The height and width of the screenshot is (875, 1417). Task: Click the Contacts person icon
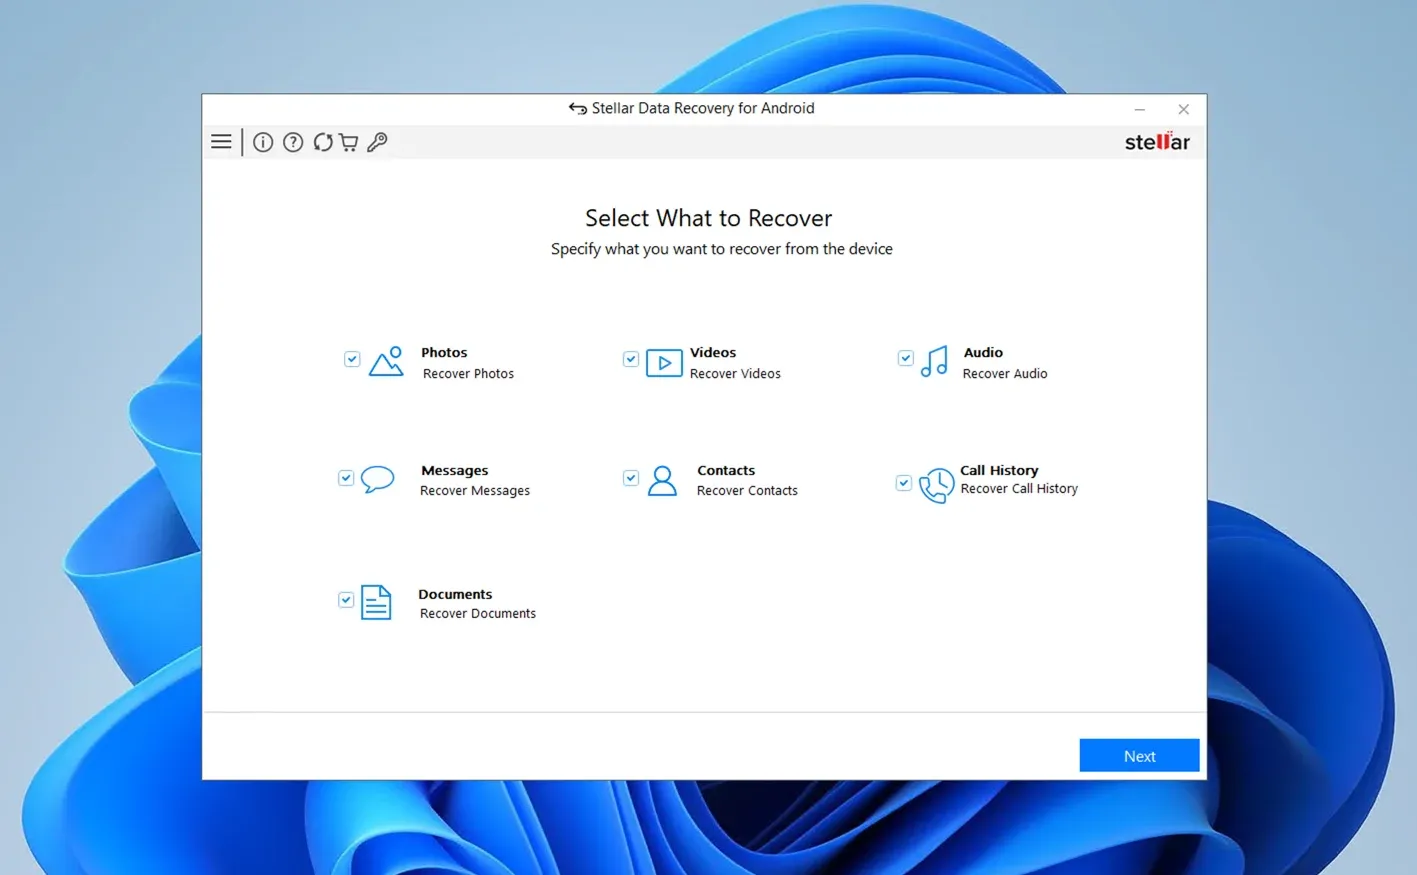tap(662, 481)
